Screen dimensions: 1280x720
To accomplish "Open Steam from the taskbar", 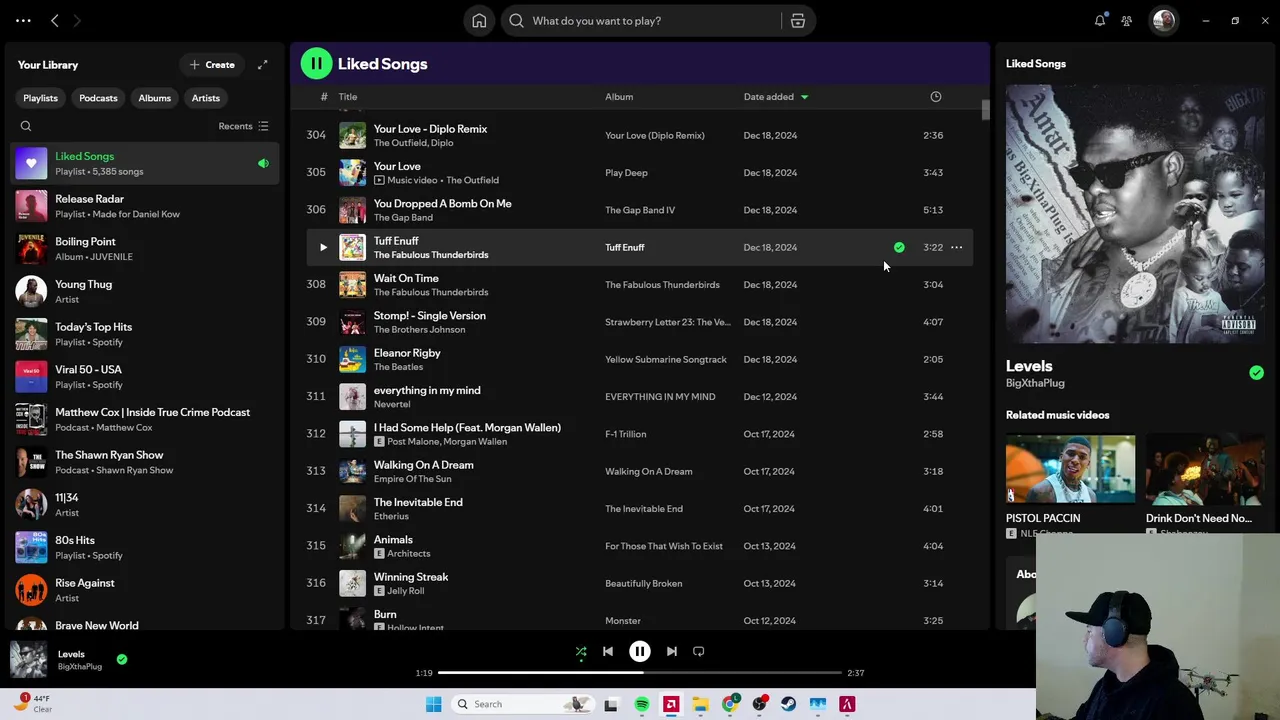I will [x=789, y=704].
